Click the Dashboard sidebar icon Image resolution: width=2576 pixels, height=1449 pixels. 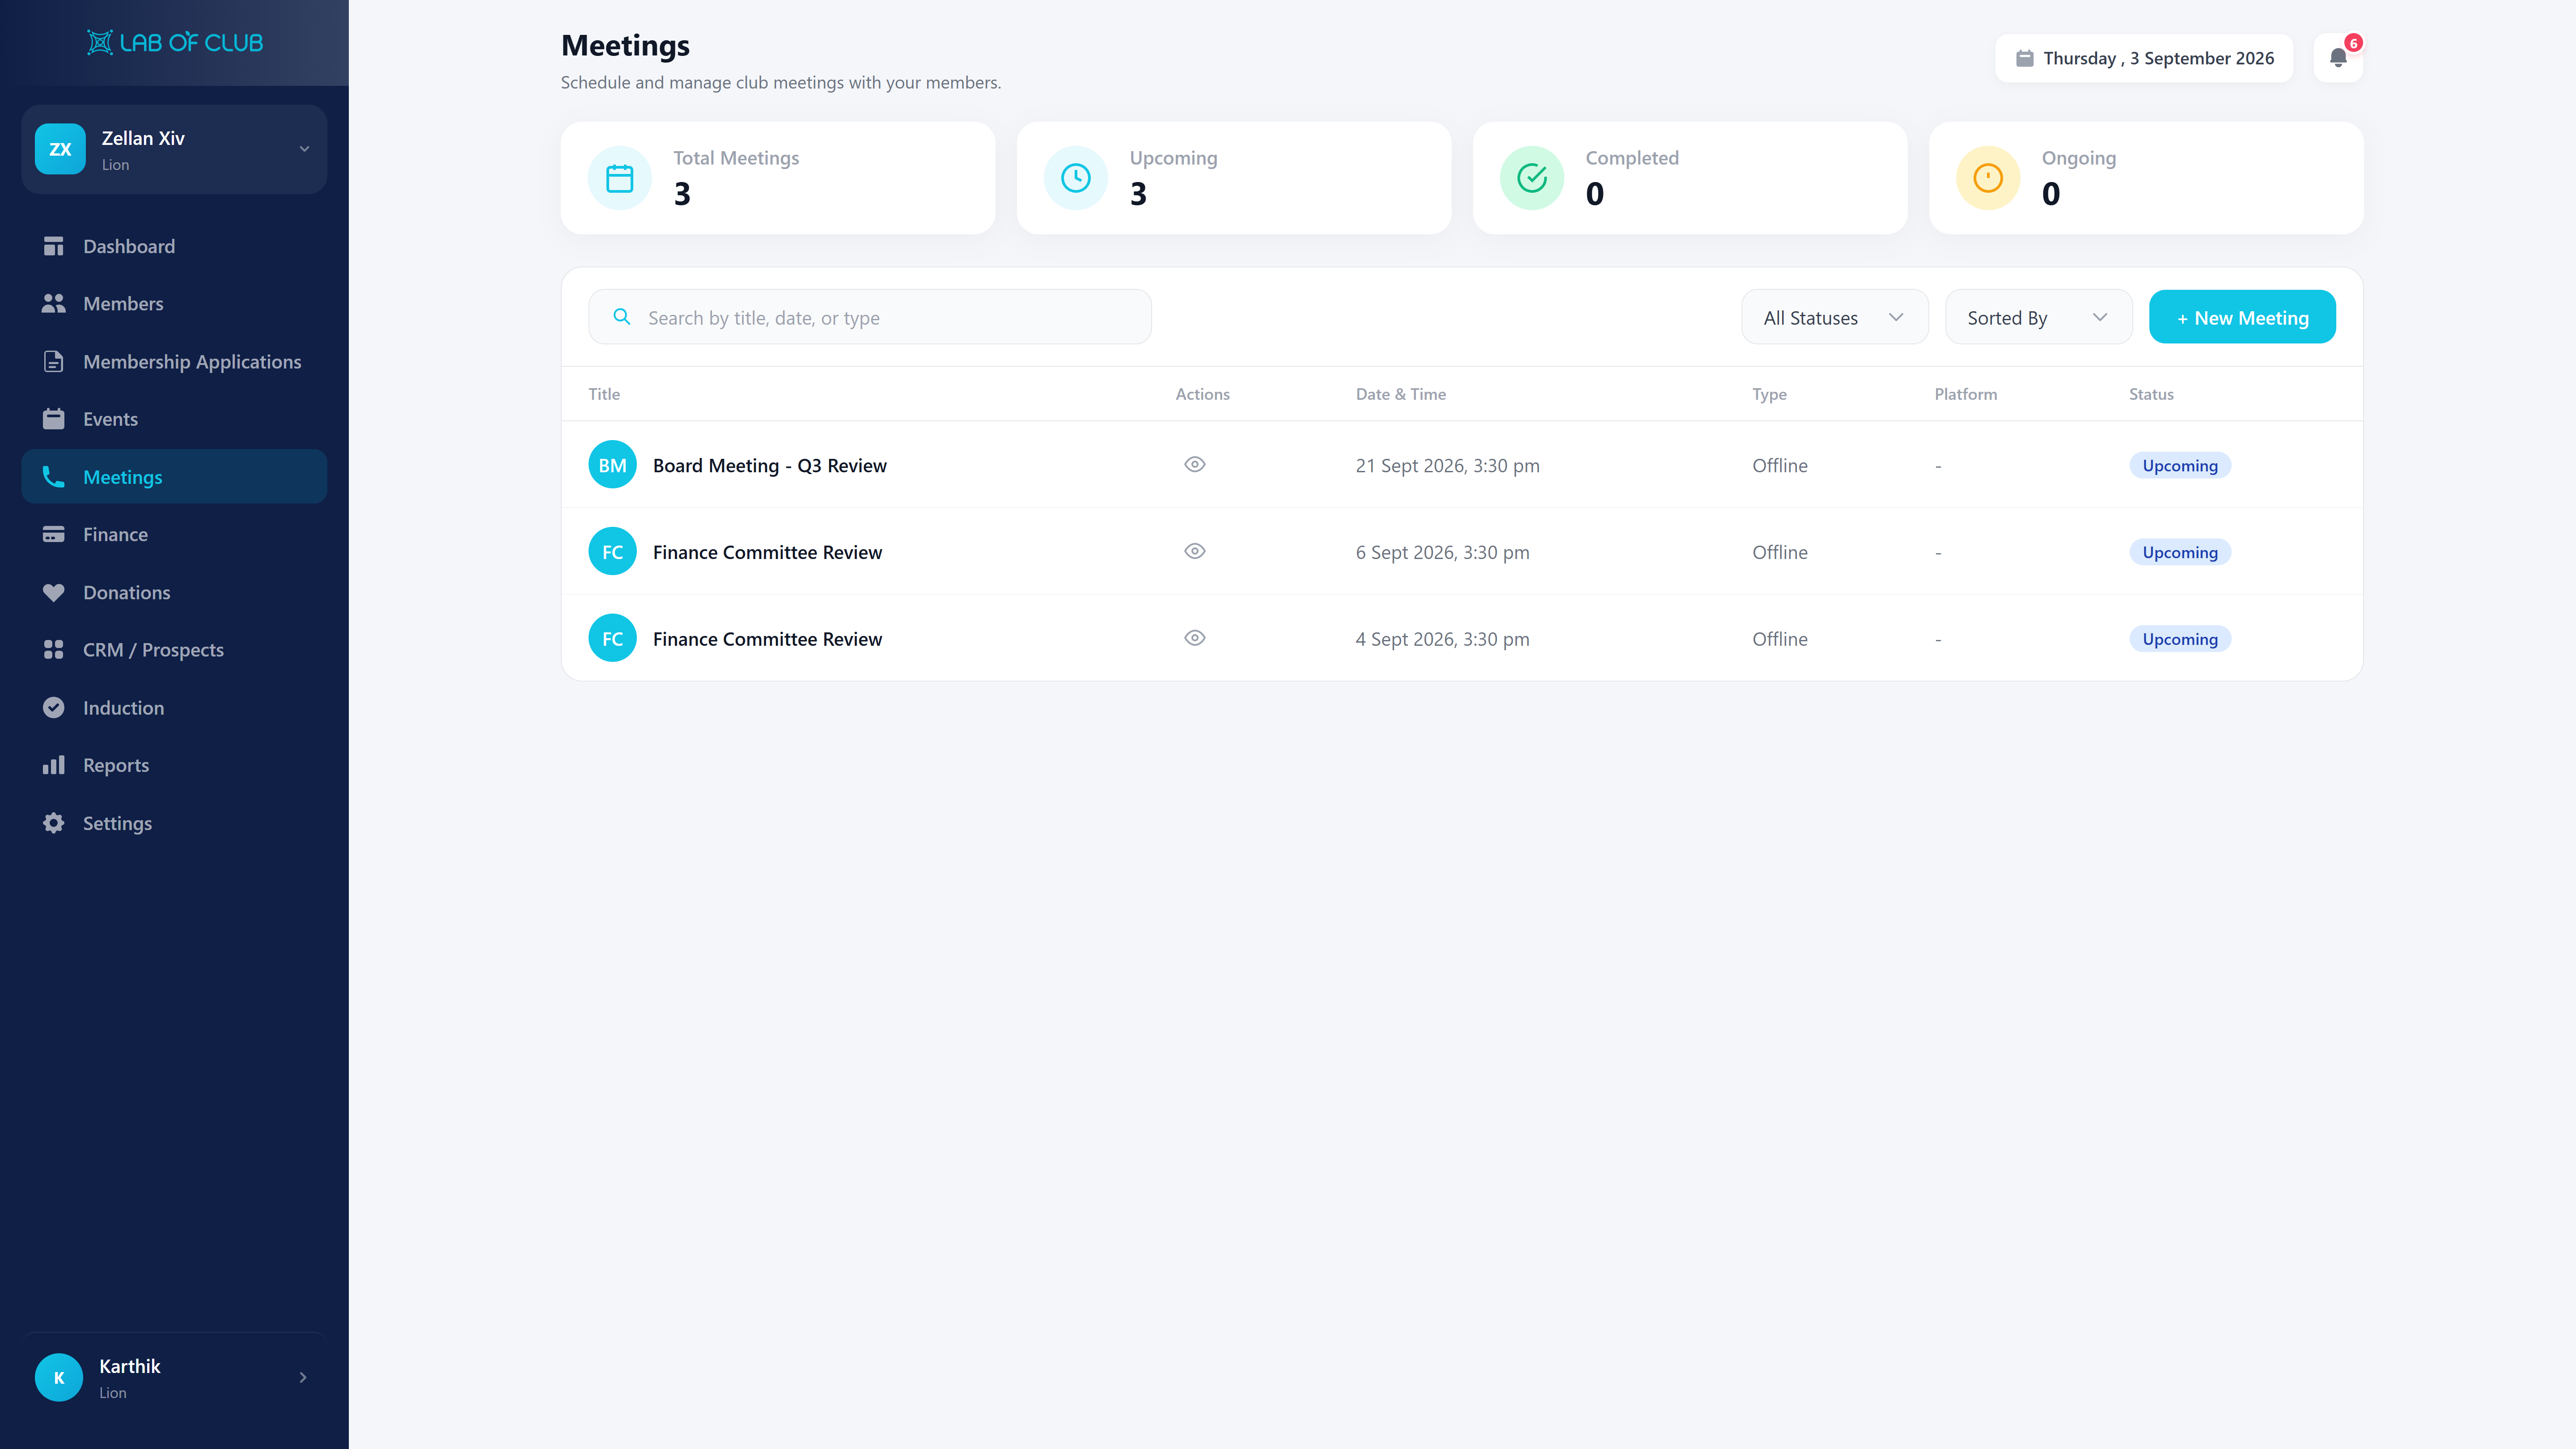(x=54, y=246)
